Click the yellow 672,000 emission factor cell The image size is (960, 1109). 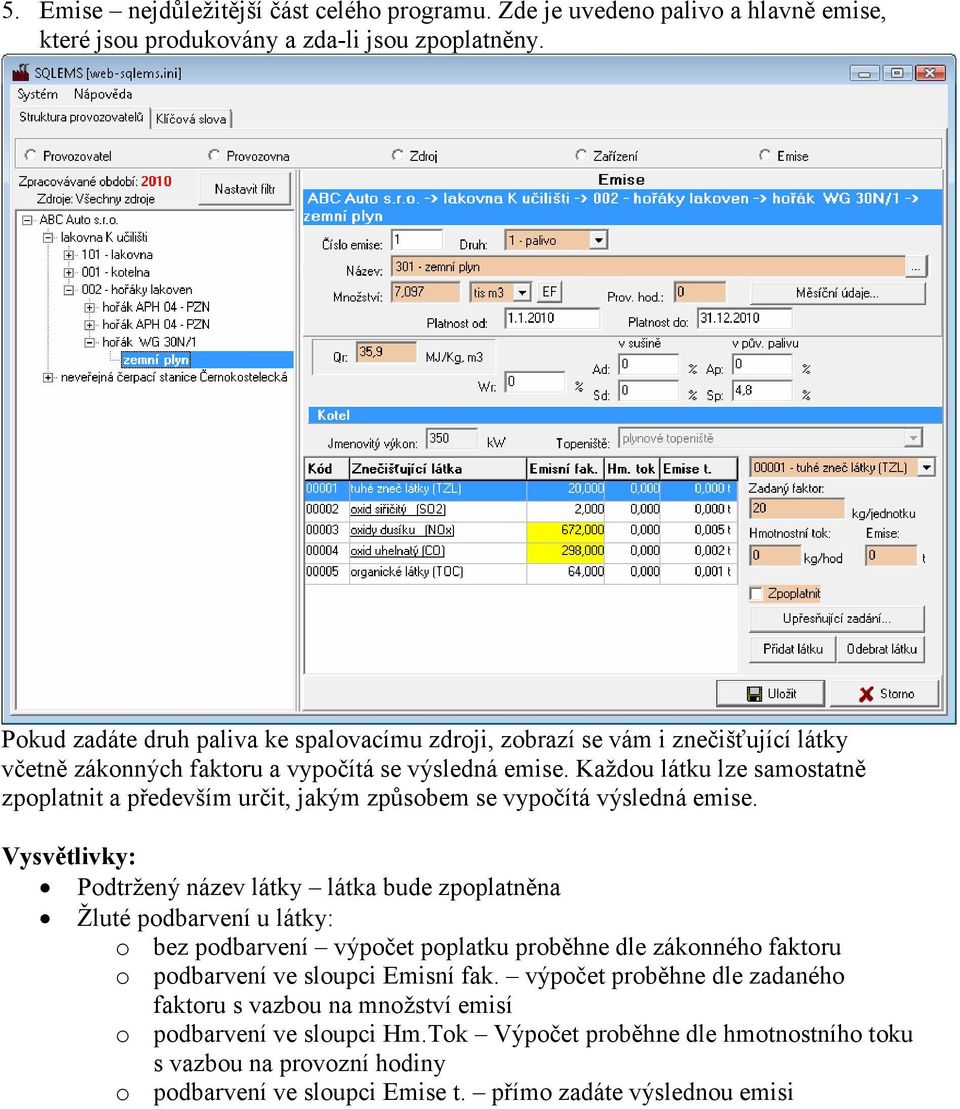click(x=566, y=530)
